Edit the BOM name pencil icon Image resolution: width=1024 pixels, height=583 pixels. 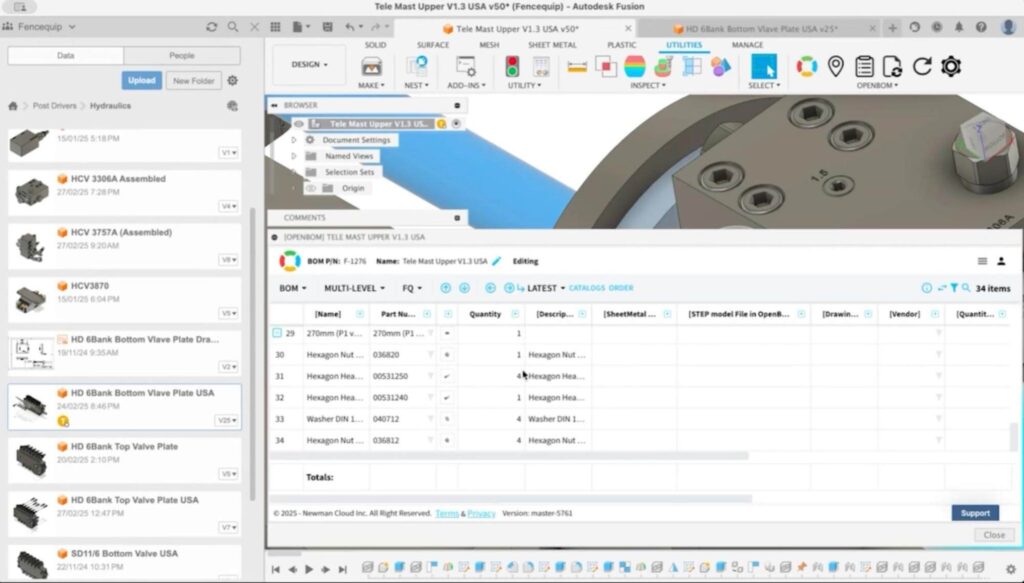pyautogui.click(x=496, y=261)
